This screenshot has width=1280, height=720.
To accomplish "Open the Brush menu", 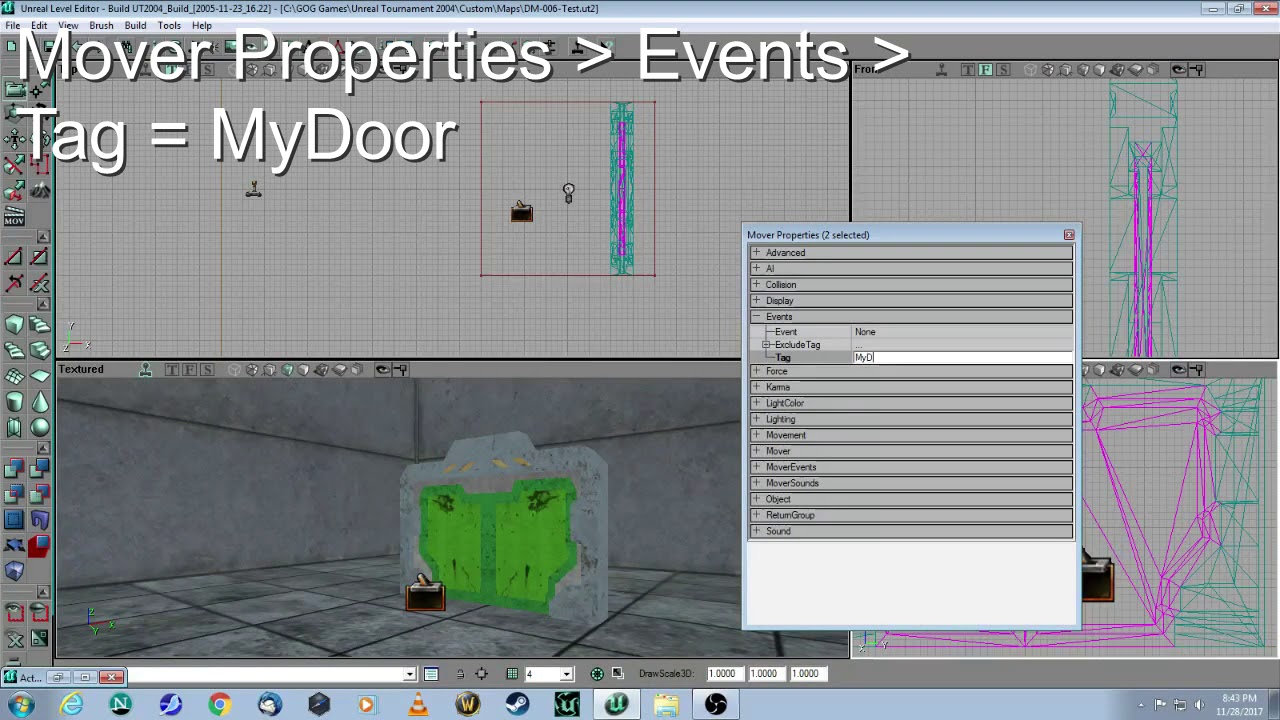I will pos(101,25).
